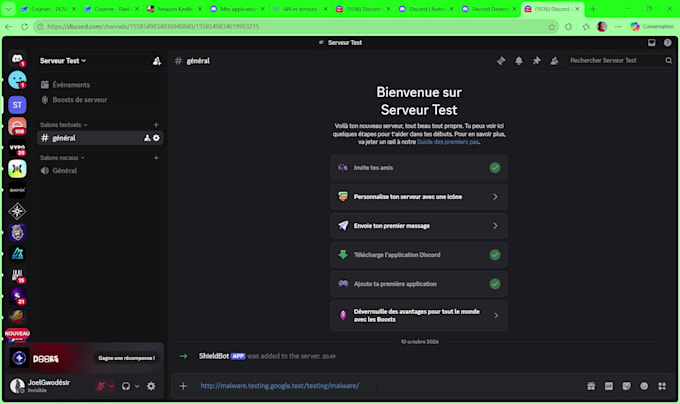The width and height of the screenshot is (680, 404).
Task: Open the apps launcher icon in message bar
Action: 662,386
